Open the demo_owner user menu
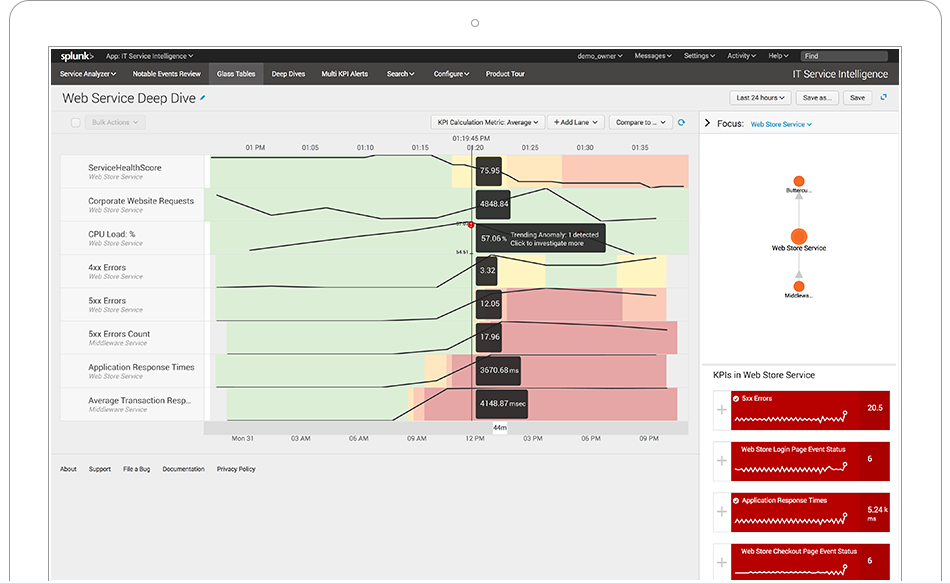 pyautogui.click(x=600, y=56)
